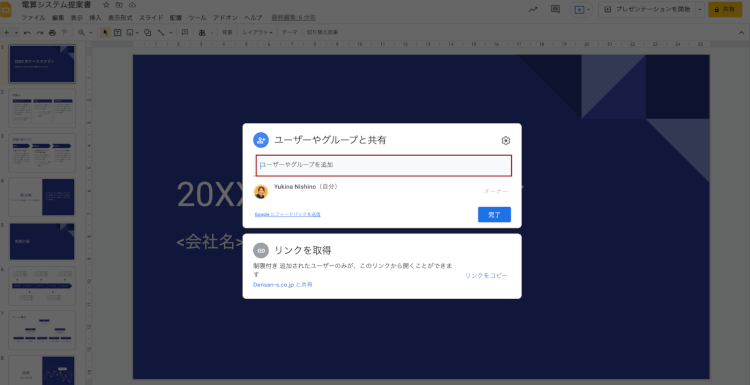Redo the last action
This screenshot has height=385, width=750.
pos(40,33)
